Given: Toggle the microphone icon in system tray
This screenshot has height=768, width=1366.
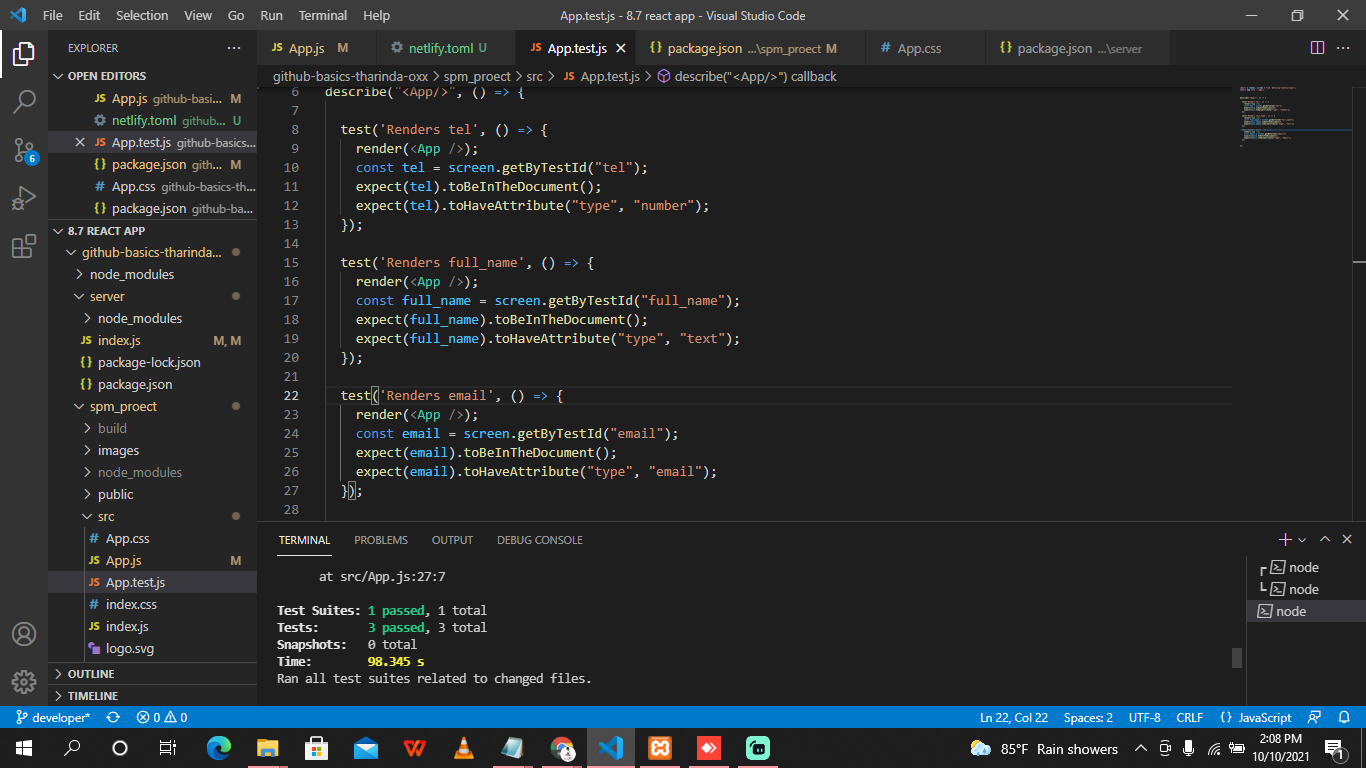Looking at the screenshot, I should pos(1190,747).
